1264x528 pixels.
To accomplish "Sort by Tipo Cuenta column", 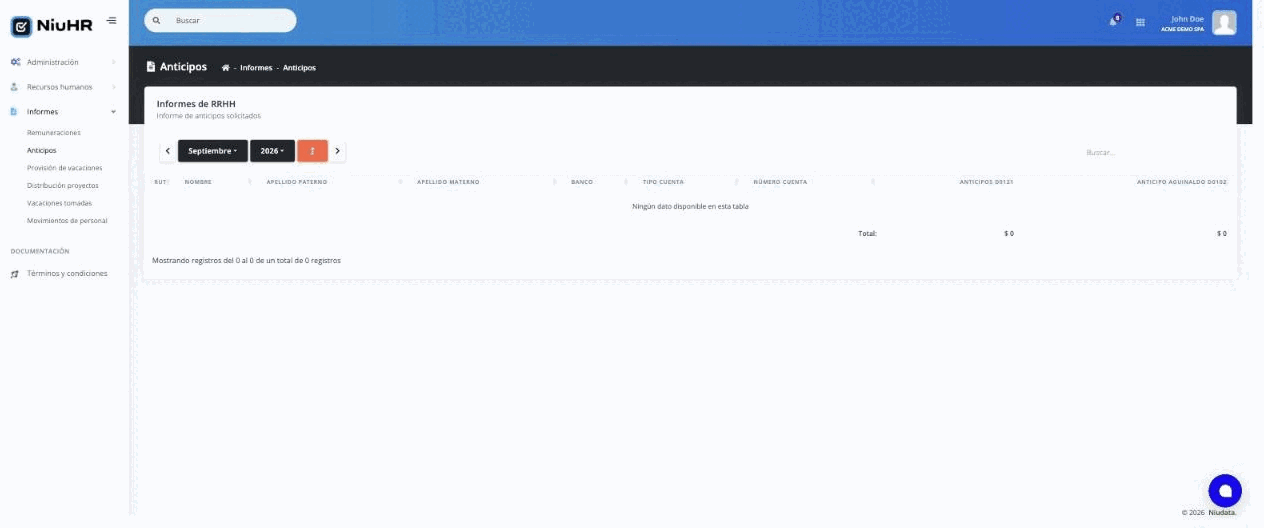I will pyautogui.click(x=690, y=182).
